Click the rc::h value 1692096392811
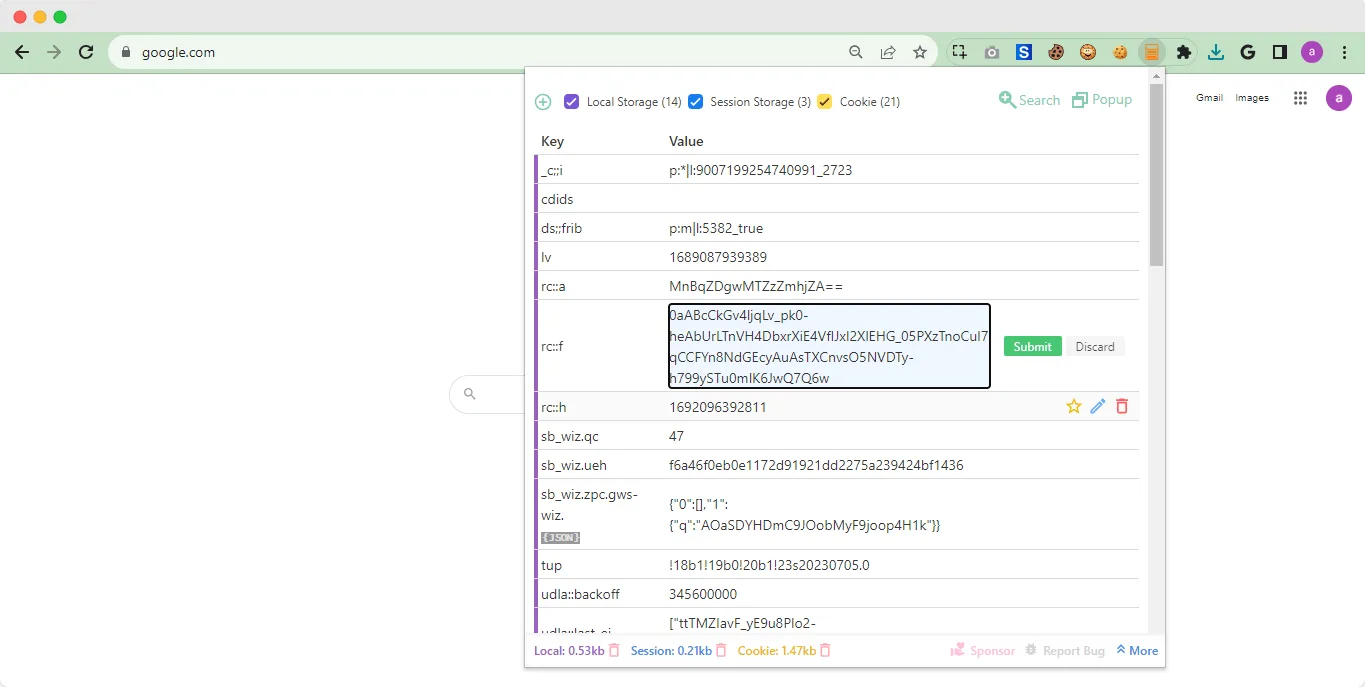This screenshot has height=687, width=1365. click(718, 407)
